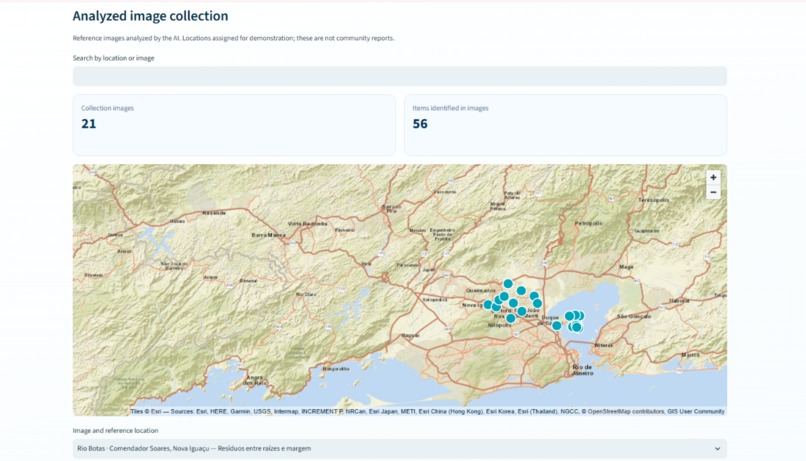Click the 'Search by location or image' label
The height and width of the screenshot is (461, 806).
[114, 58]
